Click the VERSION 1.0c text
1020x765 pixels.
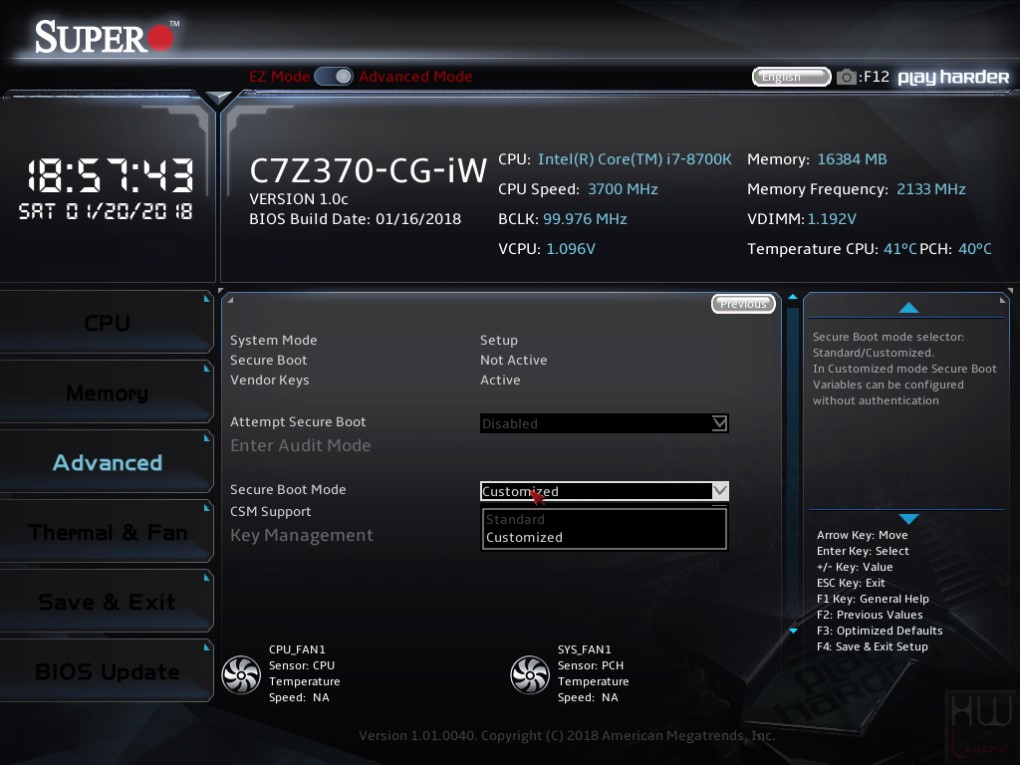(x=299, y=199)
